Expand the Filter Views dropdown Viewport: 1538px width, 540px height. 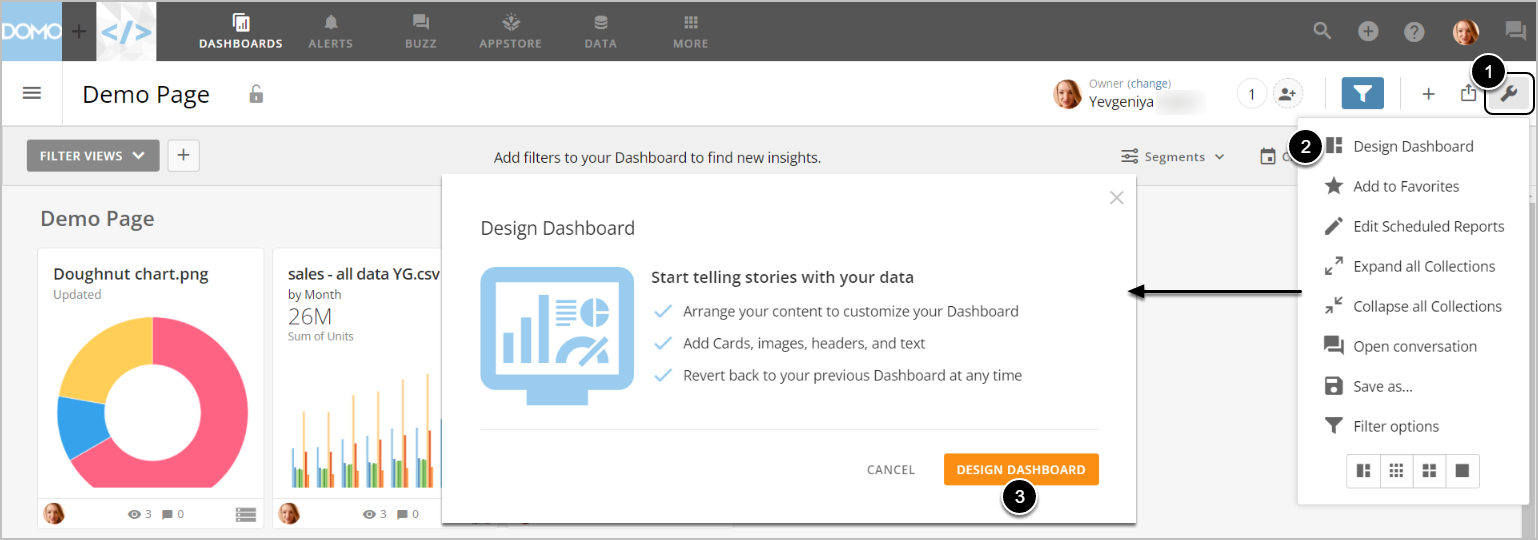pyautogui.click(x=93, y=156)
